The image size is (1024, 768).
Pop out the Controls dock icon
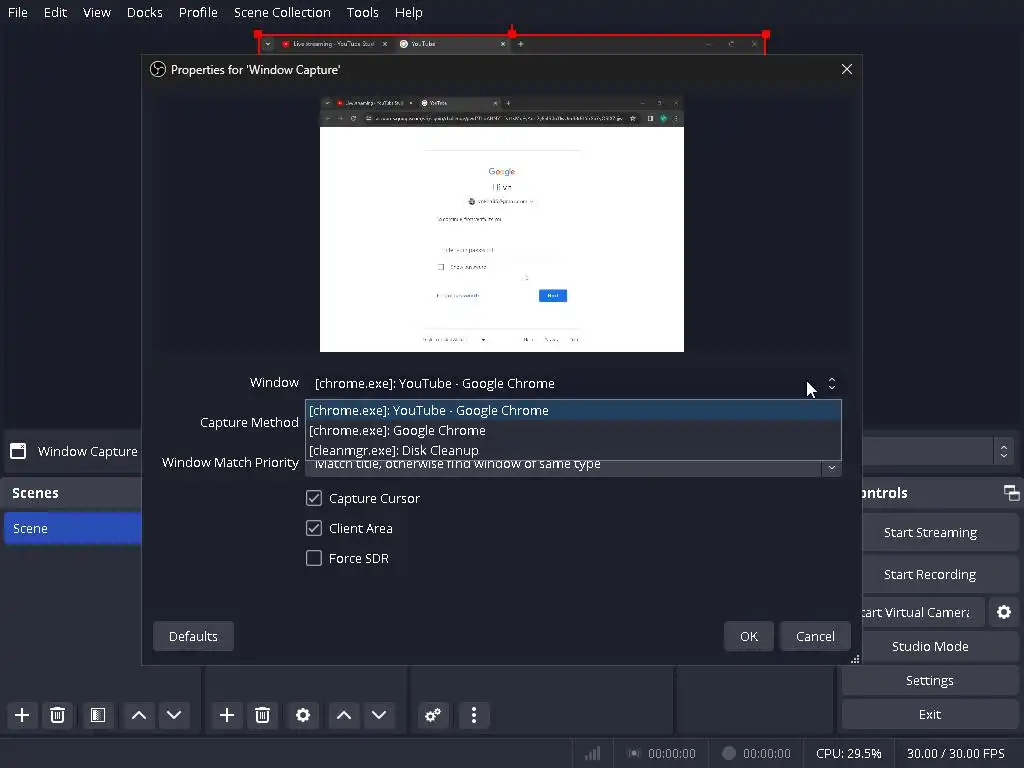(1012, 493)
